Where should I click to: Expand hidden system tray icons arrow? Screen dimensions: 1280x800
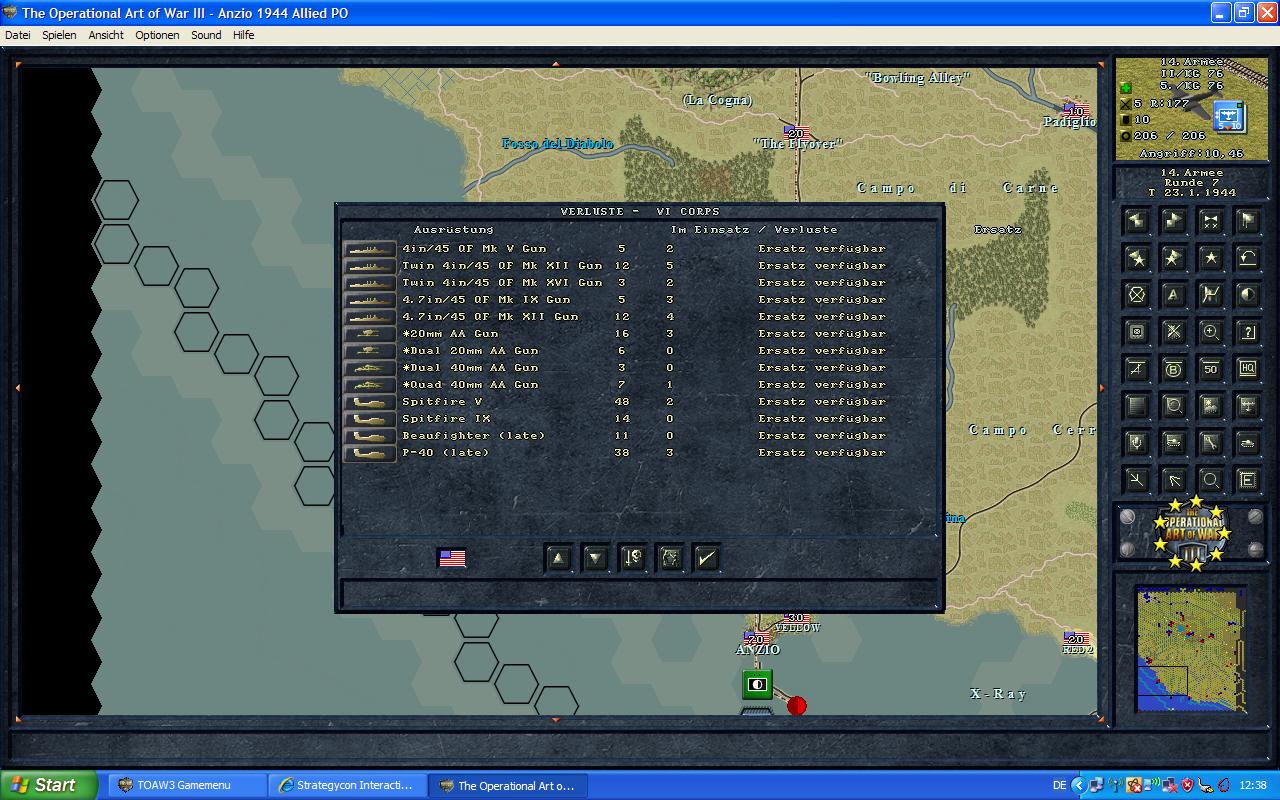point(1079,786)
